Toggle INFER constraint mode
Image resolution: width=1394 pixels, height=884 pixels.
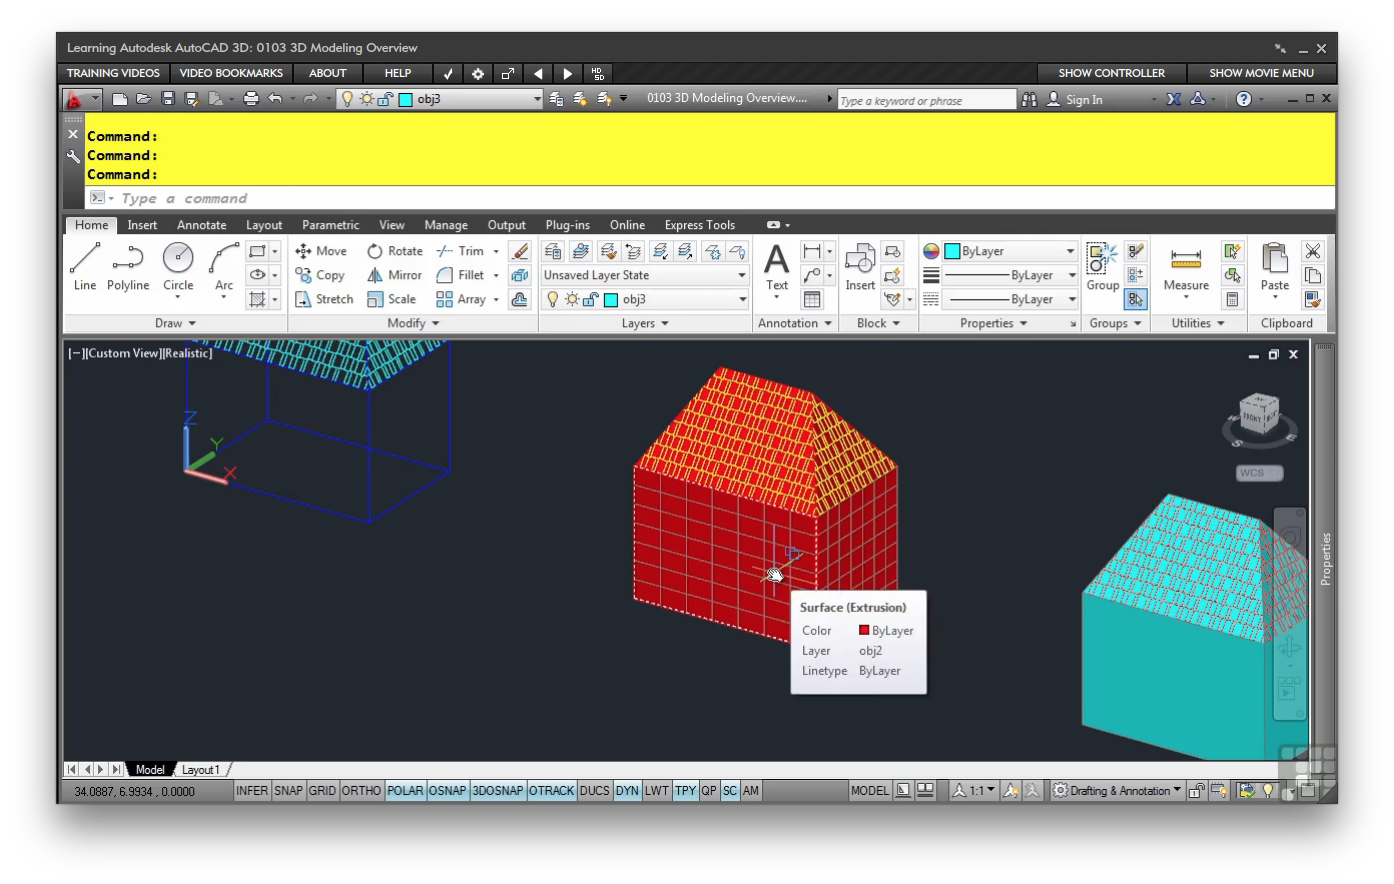point(252,790)
